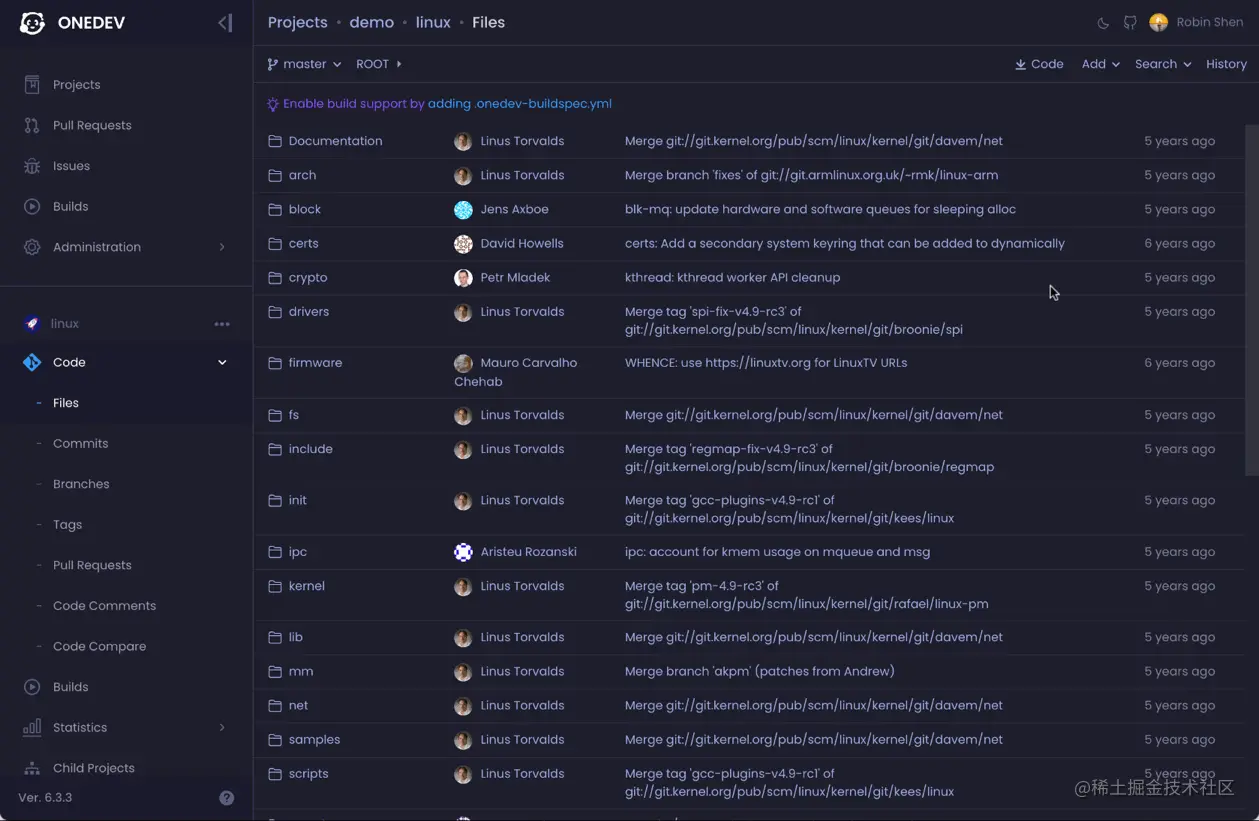Open the kernel folder
This screenshot has width=1259, height=821.
(x=307, y=586)
